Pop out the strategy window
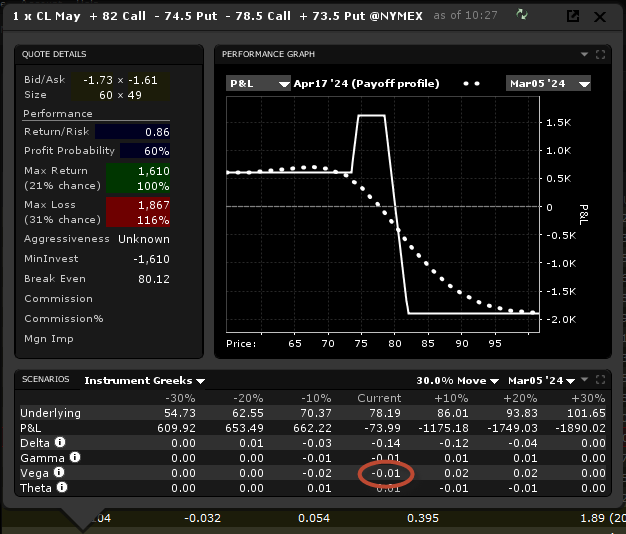626x534 pixels. [x=573, y=16]
